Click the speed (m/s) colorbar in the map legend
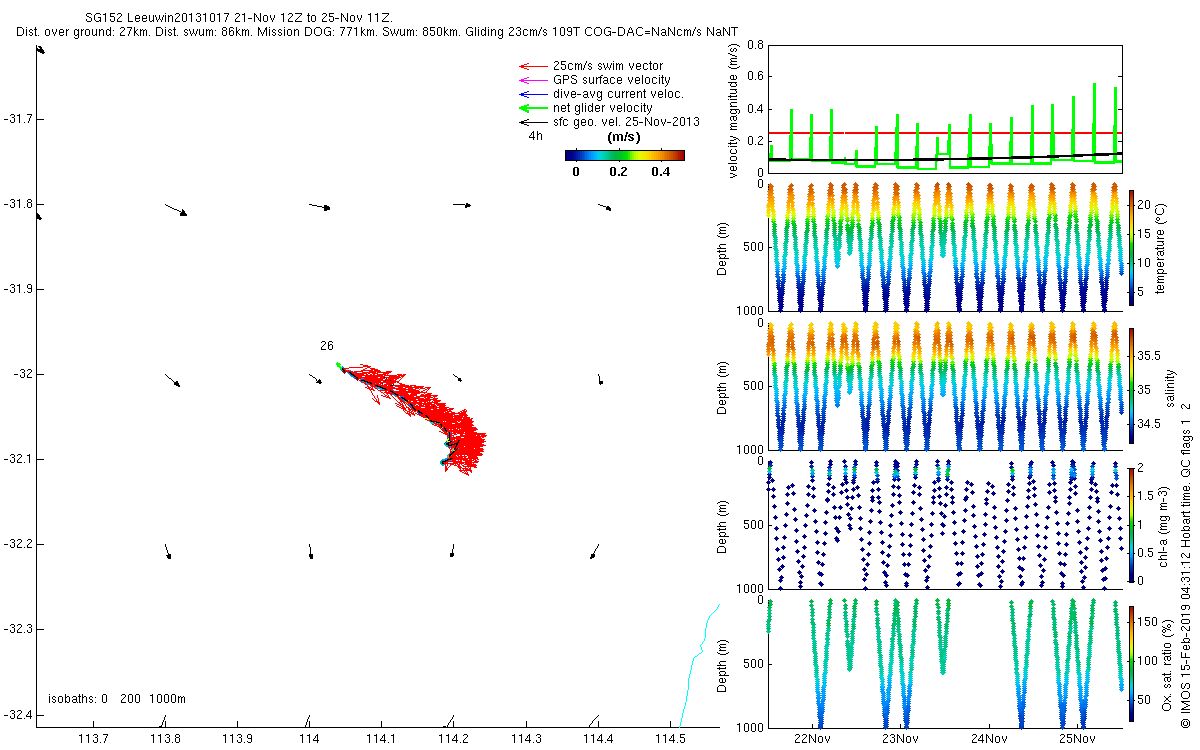1200x750 pixels. point(624,155)
